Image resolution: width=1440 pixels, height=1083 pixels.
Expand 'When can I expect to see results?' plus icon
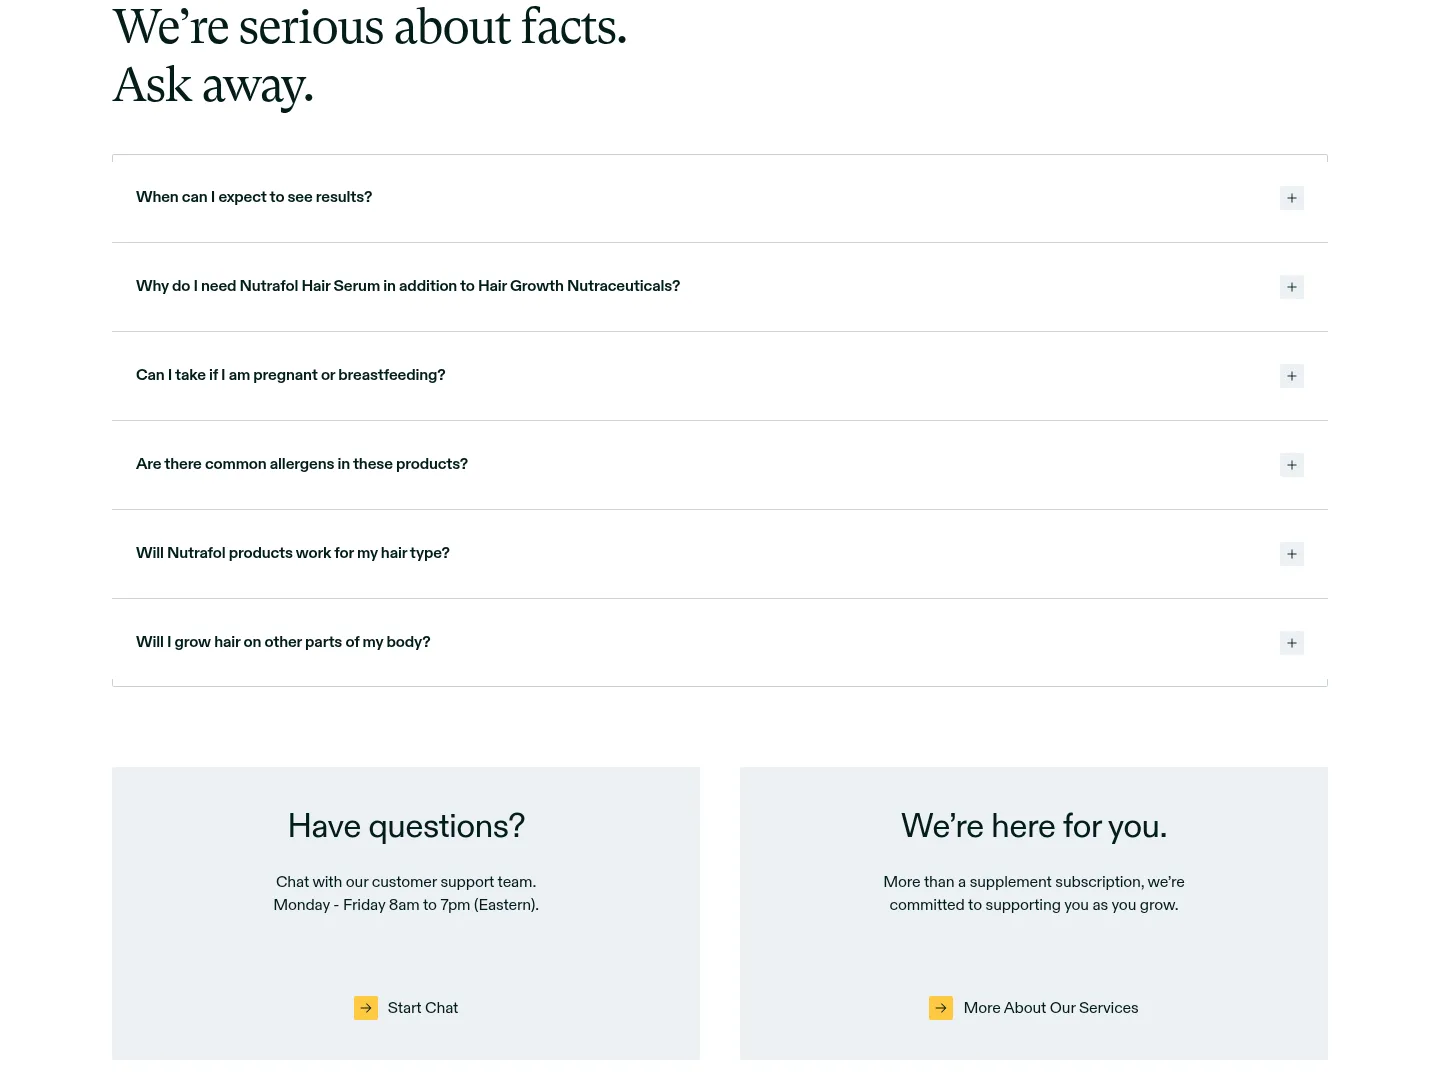pyautogui.click(x=1291, y=198)
